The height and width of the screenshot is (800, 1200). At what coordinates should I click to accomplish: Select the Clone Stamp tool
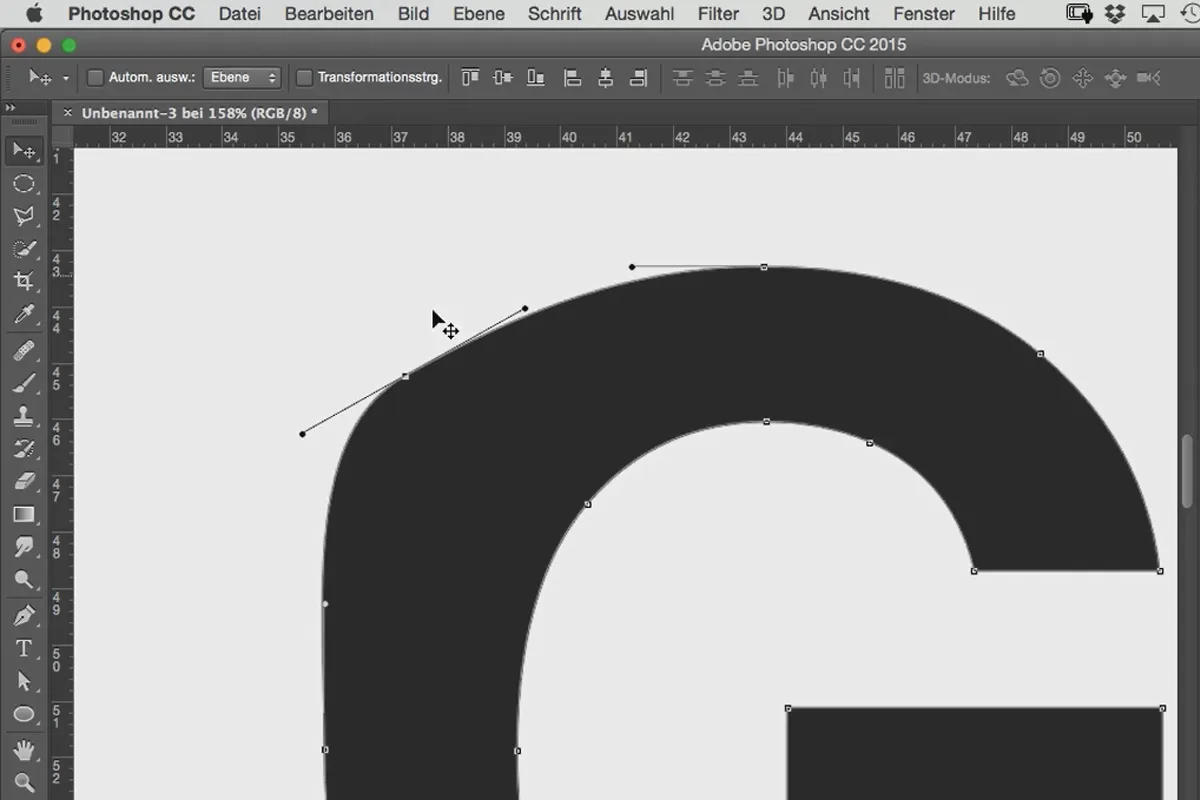pyautogui.click(x=24, y=416)
